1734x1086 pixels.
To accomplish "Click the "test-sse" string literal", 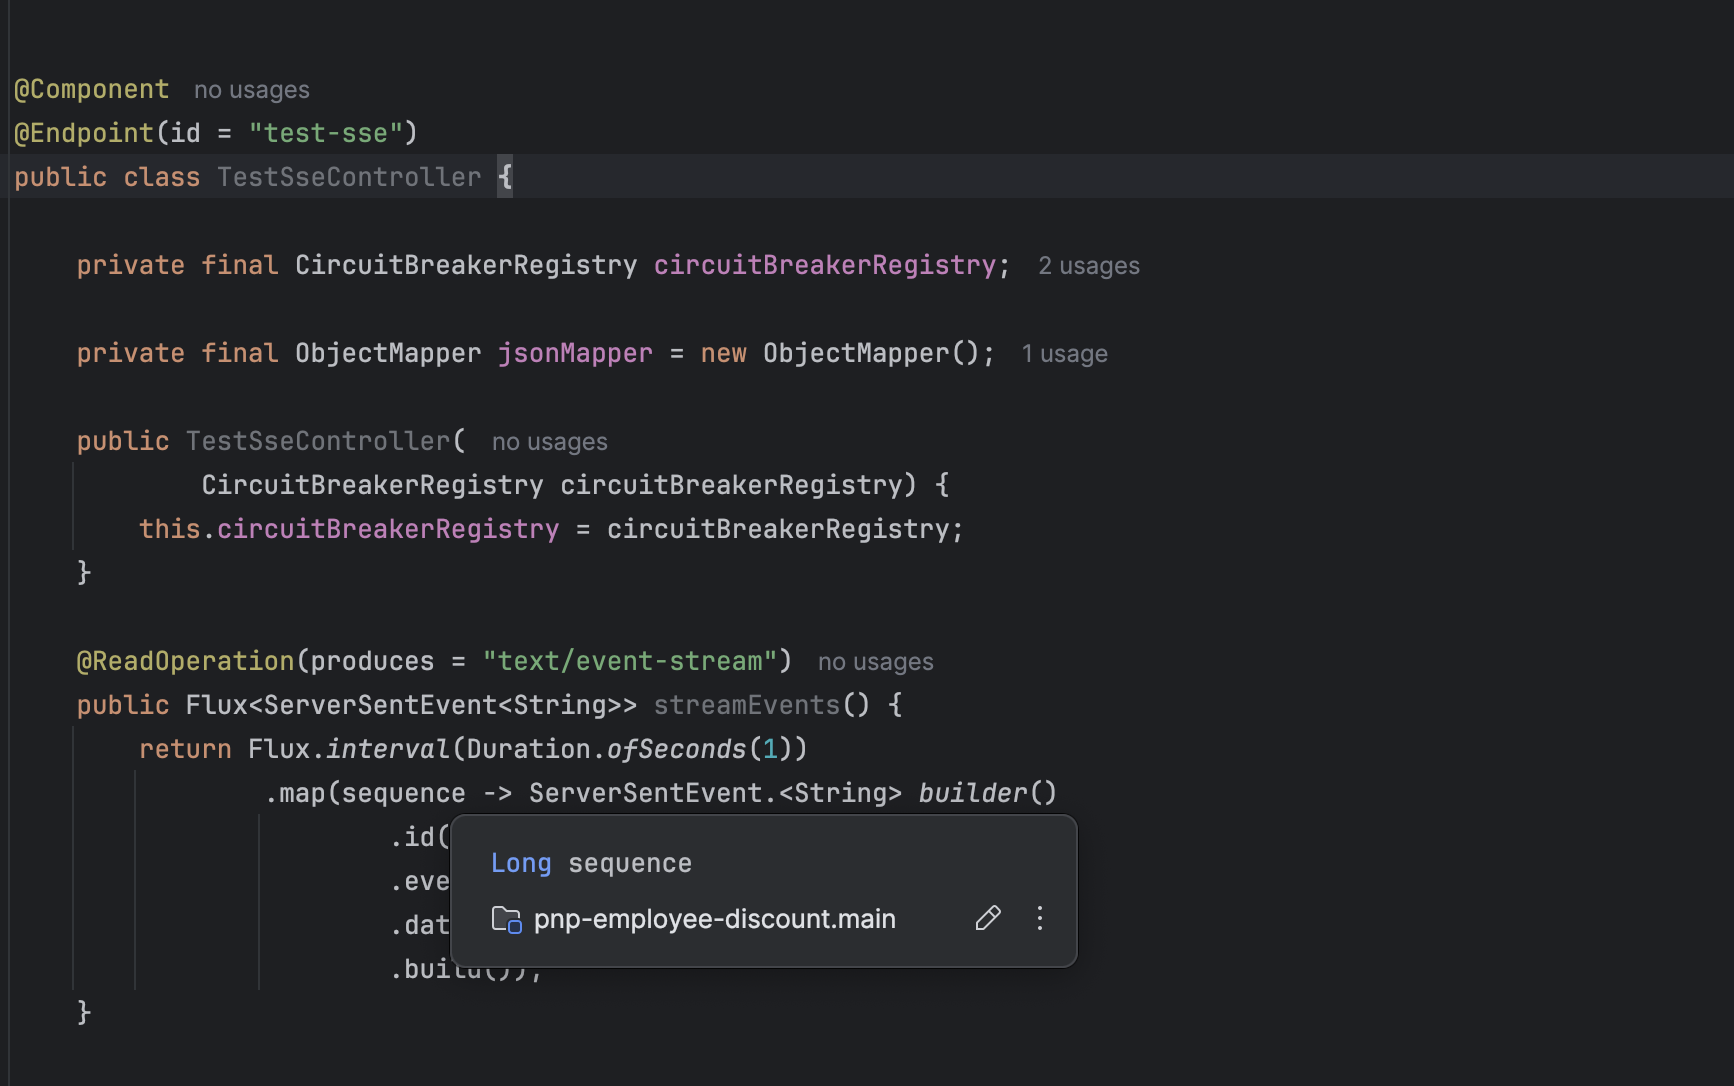I will [x=330, y=132].
